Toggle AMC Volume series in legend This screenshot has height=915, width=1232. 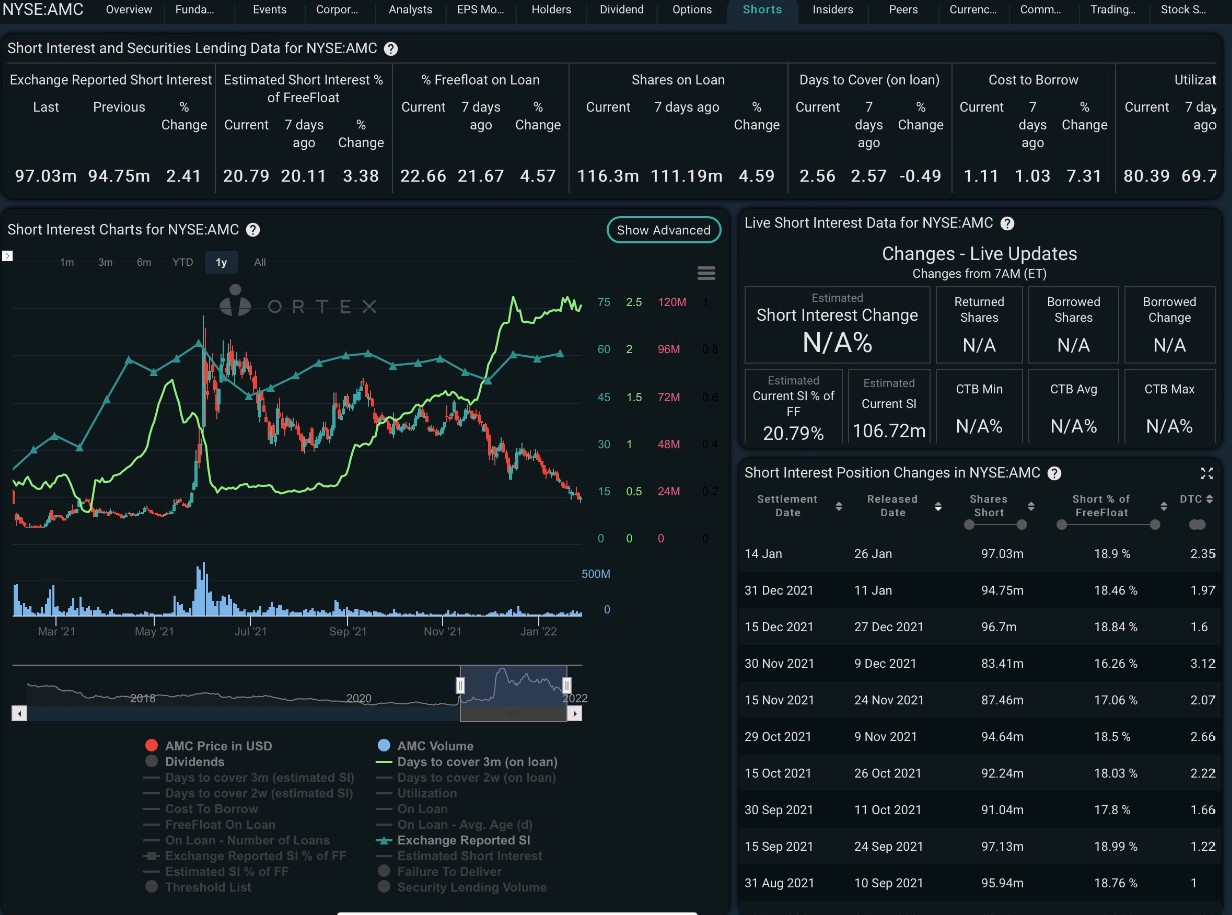425,746
